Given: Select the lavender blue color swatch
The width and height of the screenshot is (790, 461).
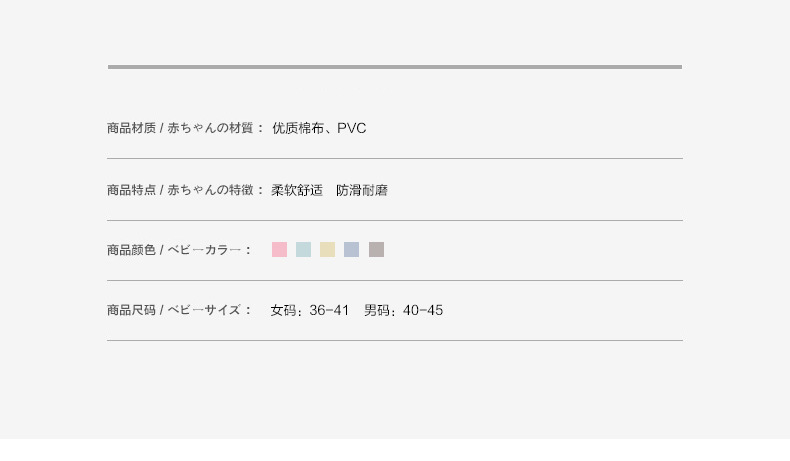Looking at the screenshot, I should click(351, 249).
